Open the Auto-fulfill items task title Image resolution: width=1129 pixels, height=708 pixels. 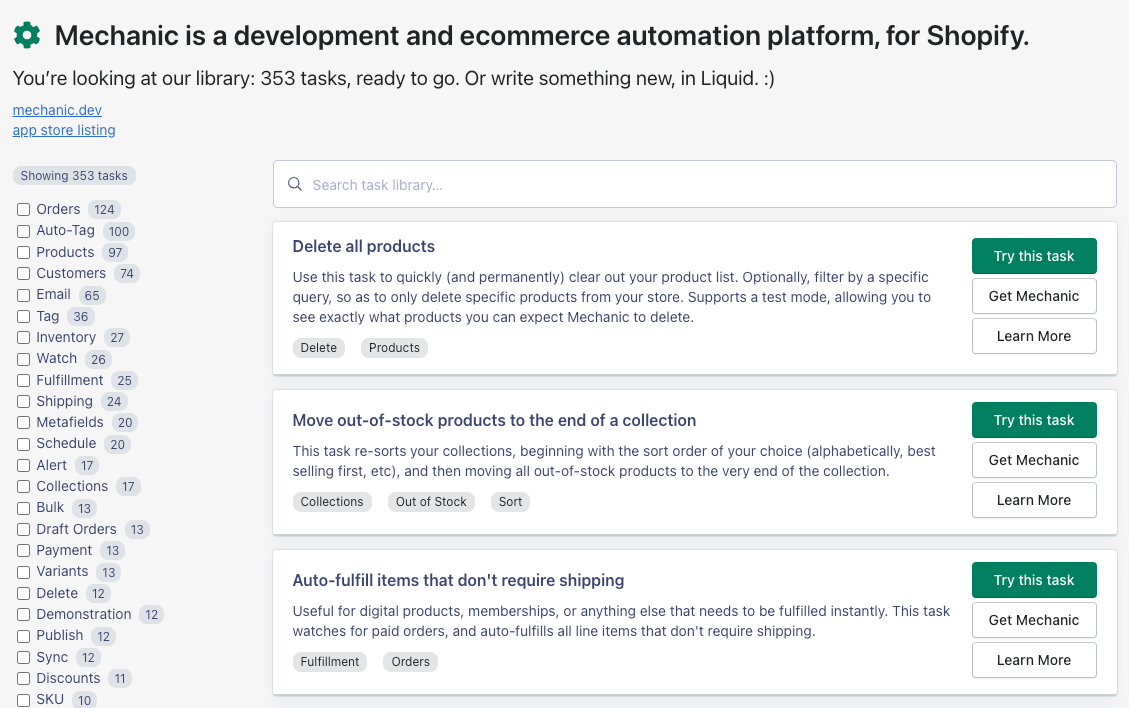[458, 580]
